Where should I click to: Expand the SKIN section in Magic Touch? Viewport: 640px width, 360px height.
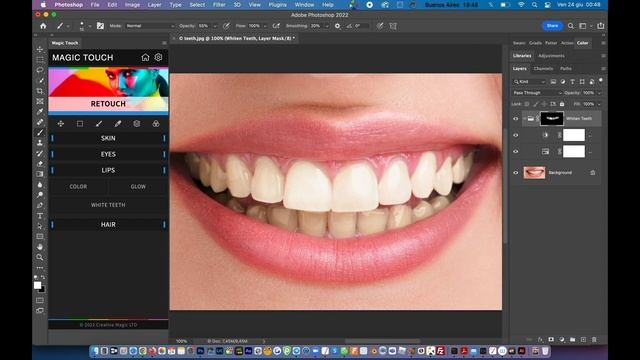coord(108,138)
